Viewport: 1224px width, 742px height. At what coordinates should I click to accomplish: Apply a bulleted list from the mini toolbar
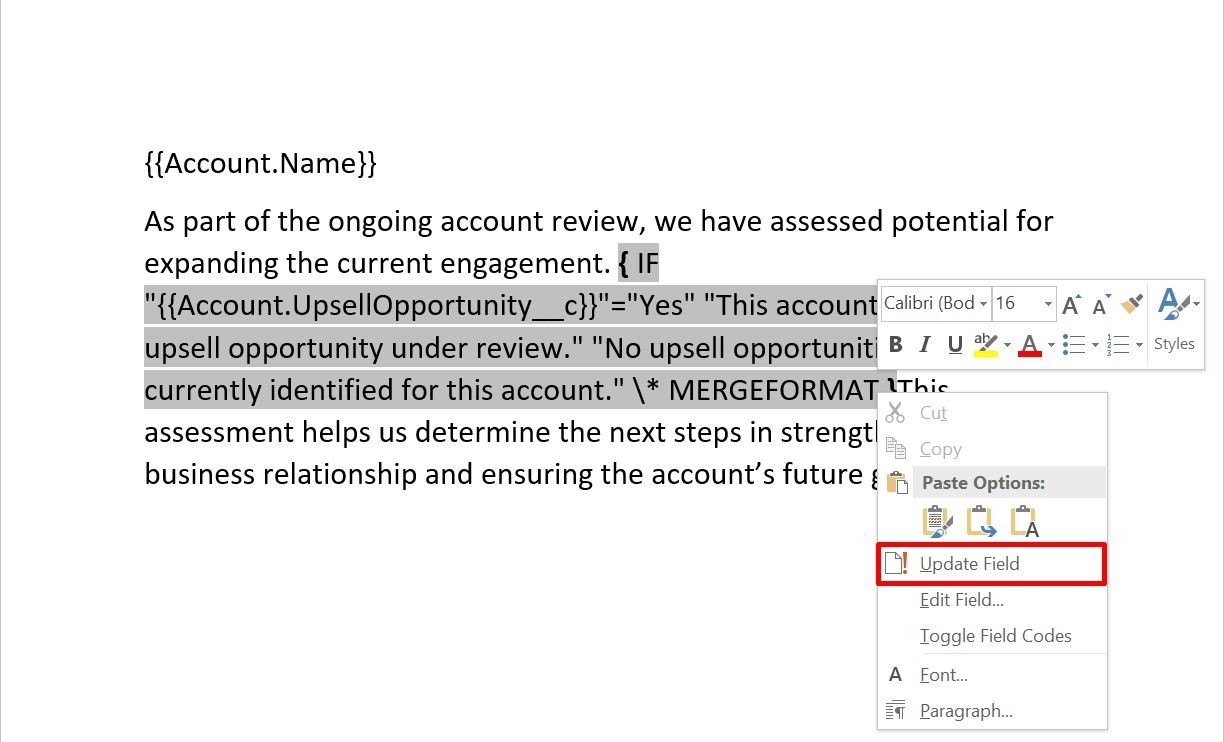(1074, 345)
